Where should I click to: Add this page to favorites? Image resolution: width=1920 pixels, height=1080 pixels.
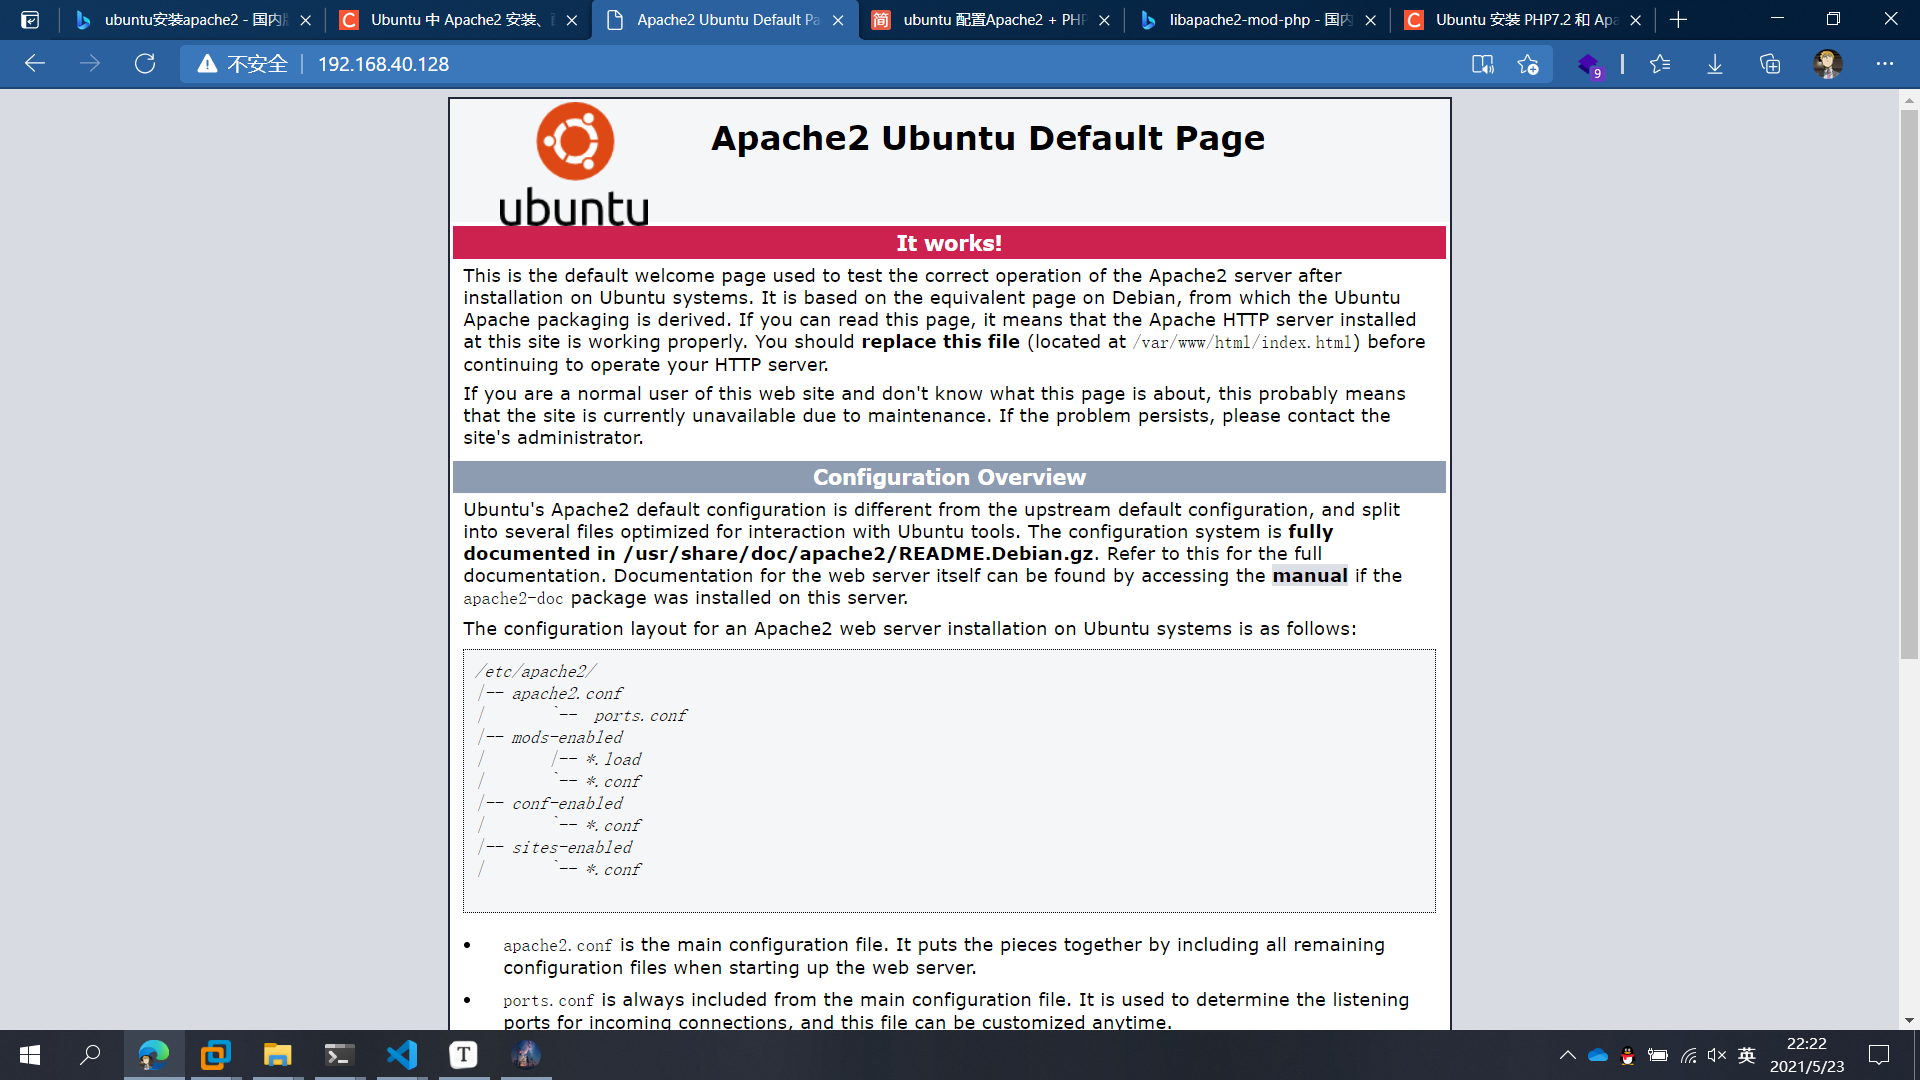click(x=1528, y=64)
